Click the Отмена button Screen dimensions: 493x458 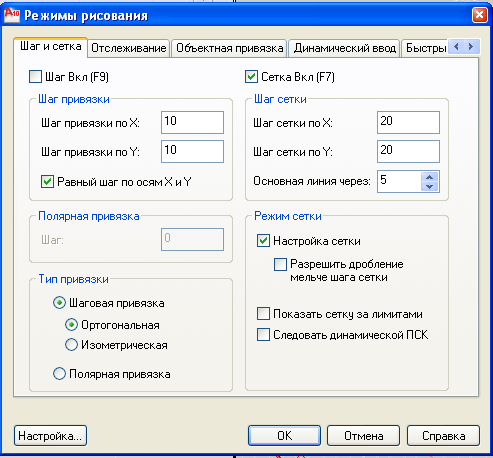tap(363, 435)
